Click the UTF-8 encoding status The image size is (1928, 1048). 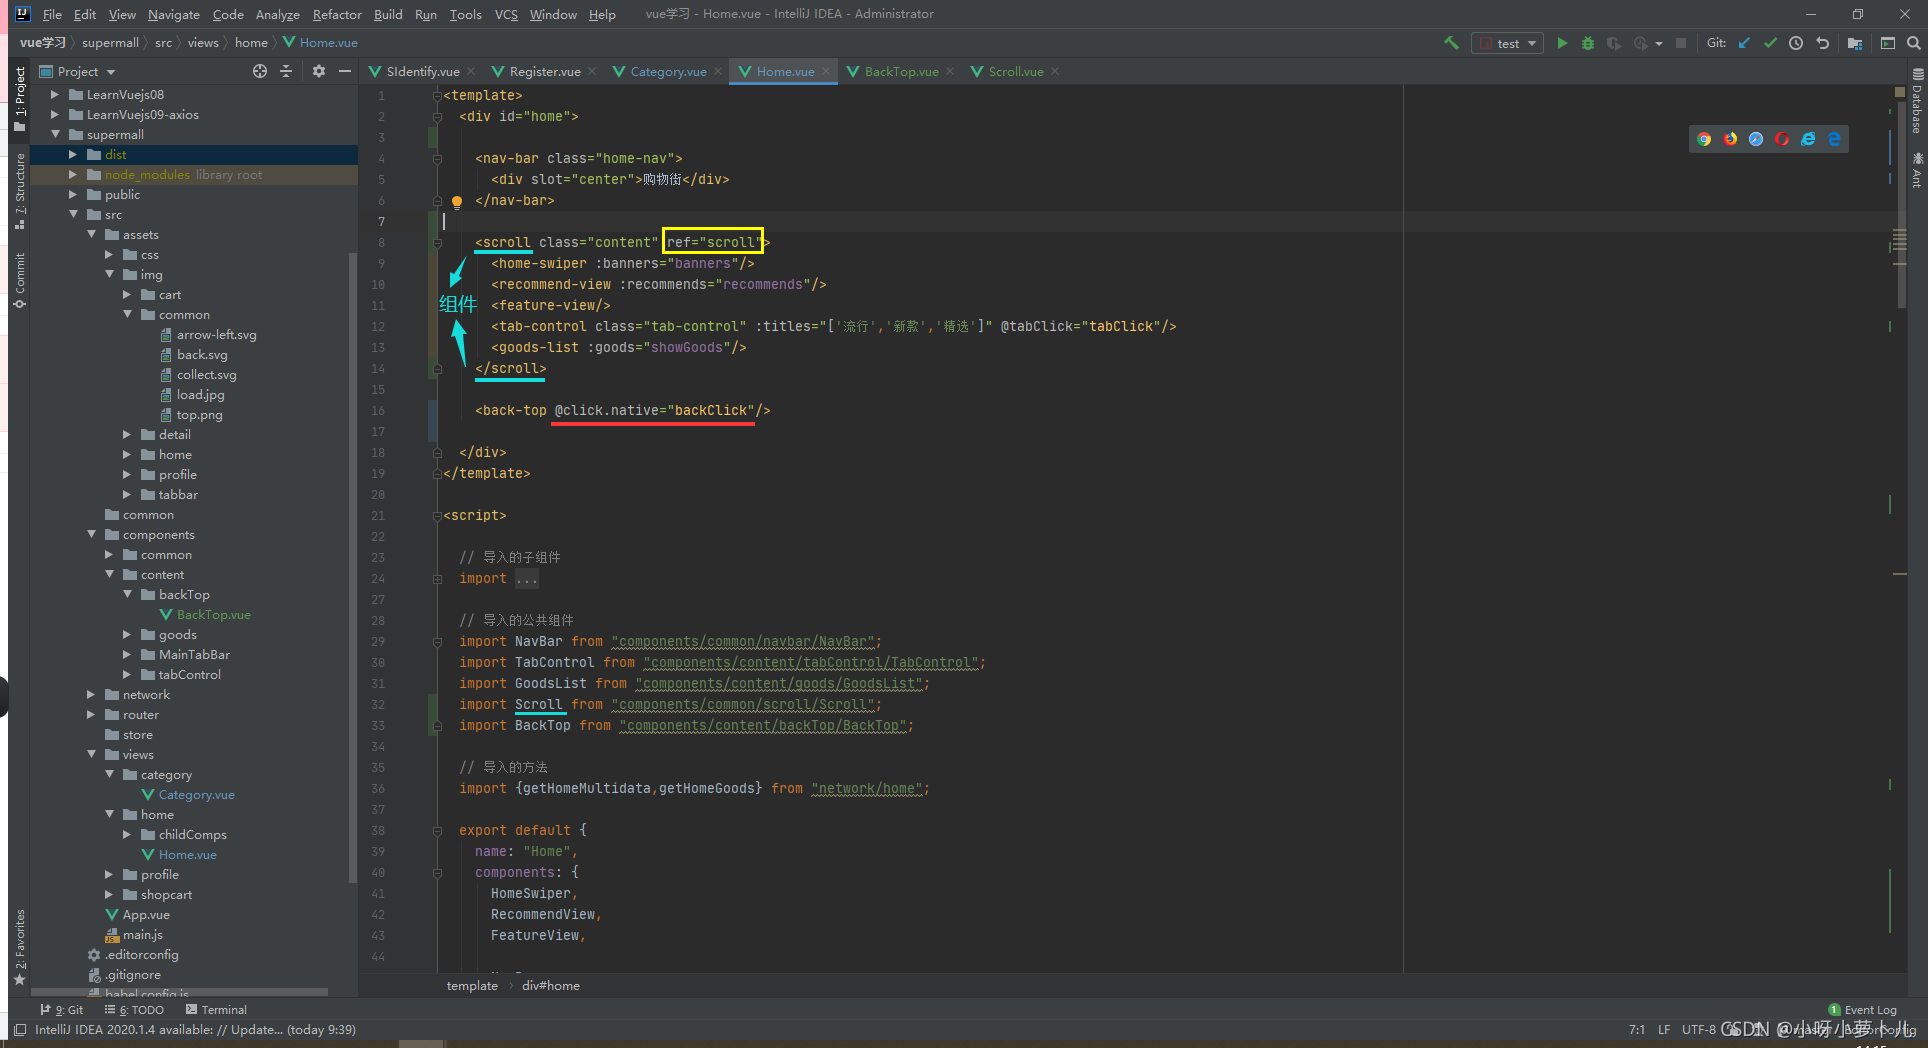(1698, 1029)
